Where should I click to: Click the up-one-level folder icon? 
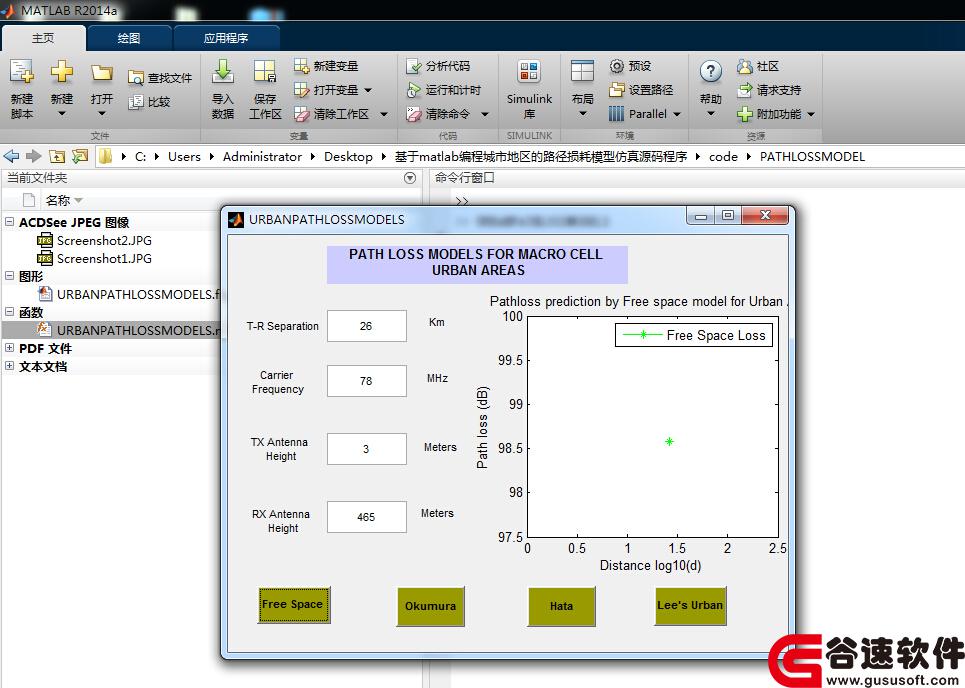click(x=57, y=156)
